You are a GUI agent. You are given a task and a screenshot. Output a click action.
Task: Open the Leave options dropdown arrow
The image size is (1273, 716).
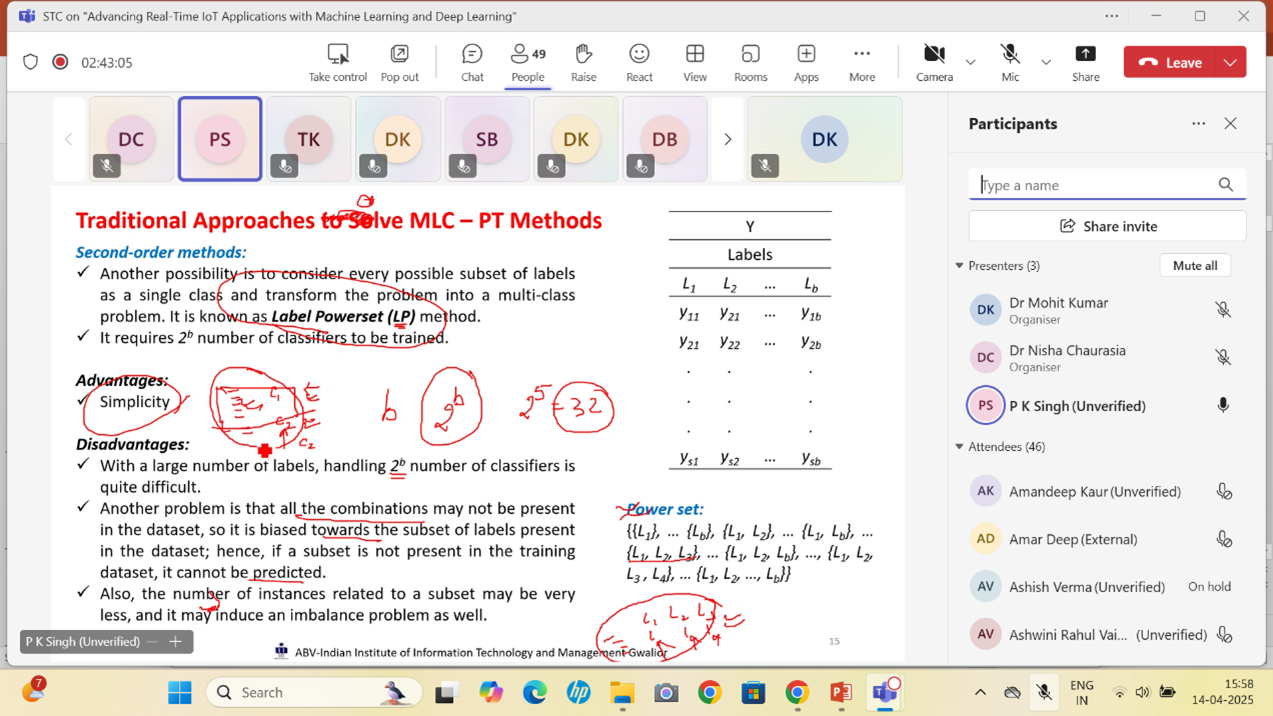[1231, 62]
